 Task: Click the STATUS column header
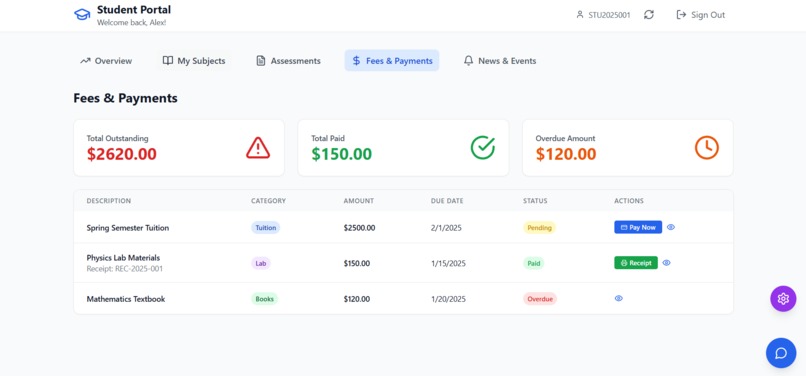(x=535, y=201)
